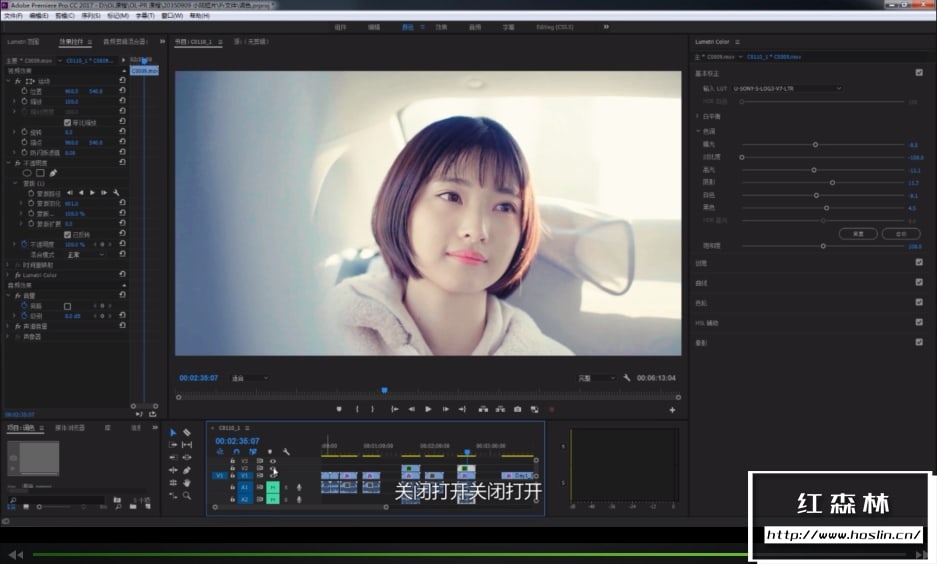Uncheck the uniform scale checkbox

pyautogui.click(x=67, y=122)
